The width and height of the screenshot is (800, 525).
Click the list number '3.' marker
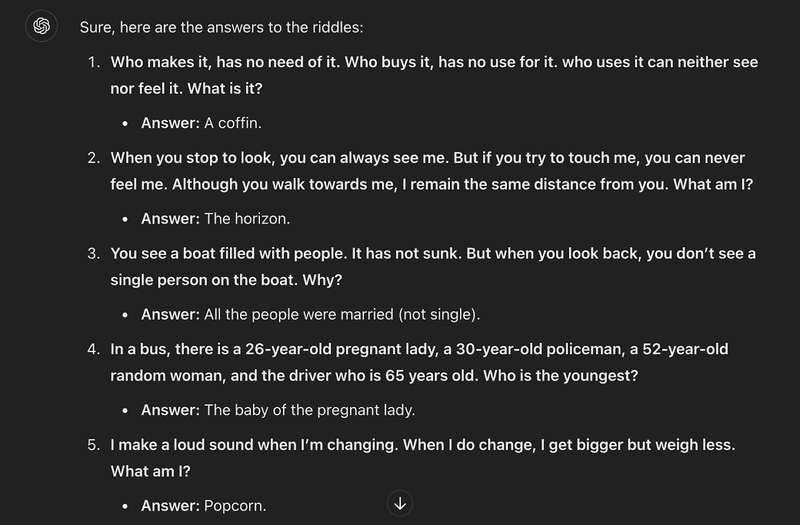pos(93,254)
